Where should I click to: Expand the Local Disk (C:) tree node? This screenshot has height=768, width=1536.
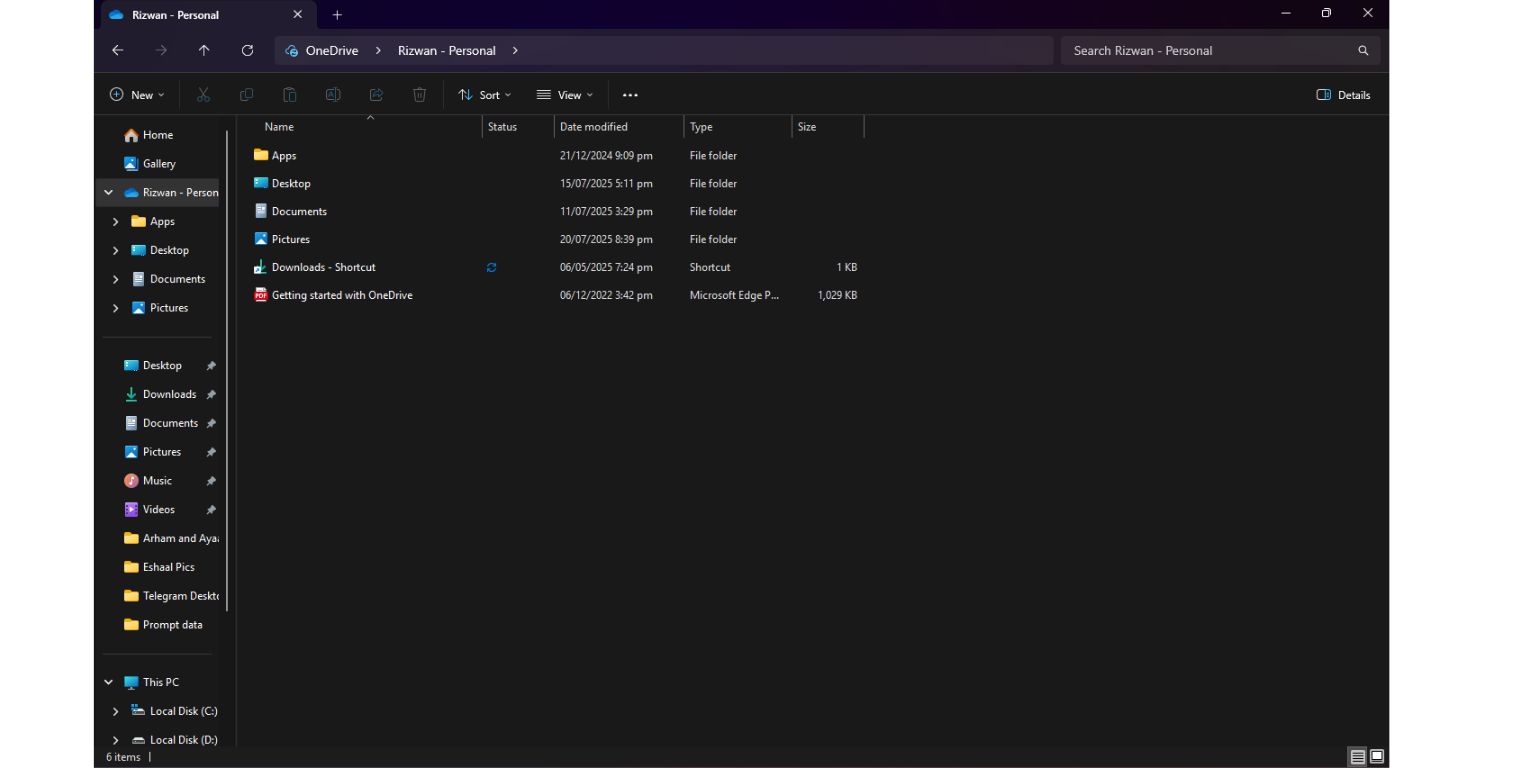point(115,712)
